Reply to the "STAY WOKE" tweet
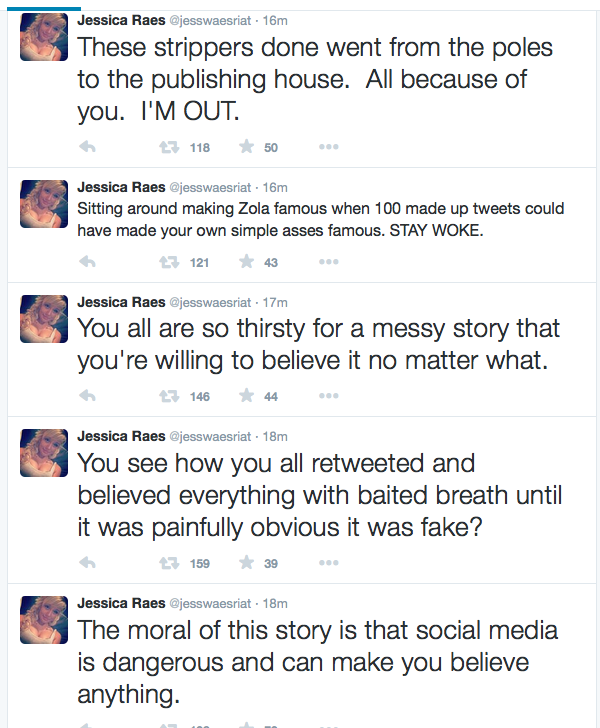Viewport: 600px width, 728px height. 87,262
